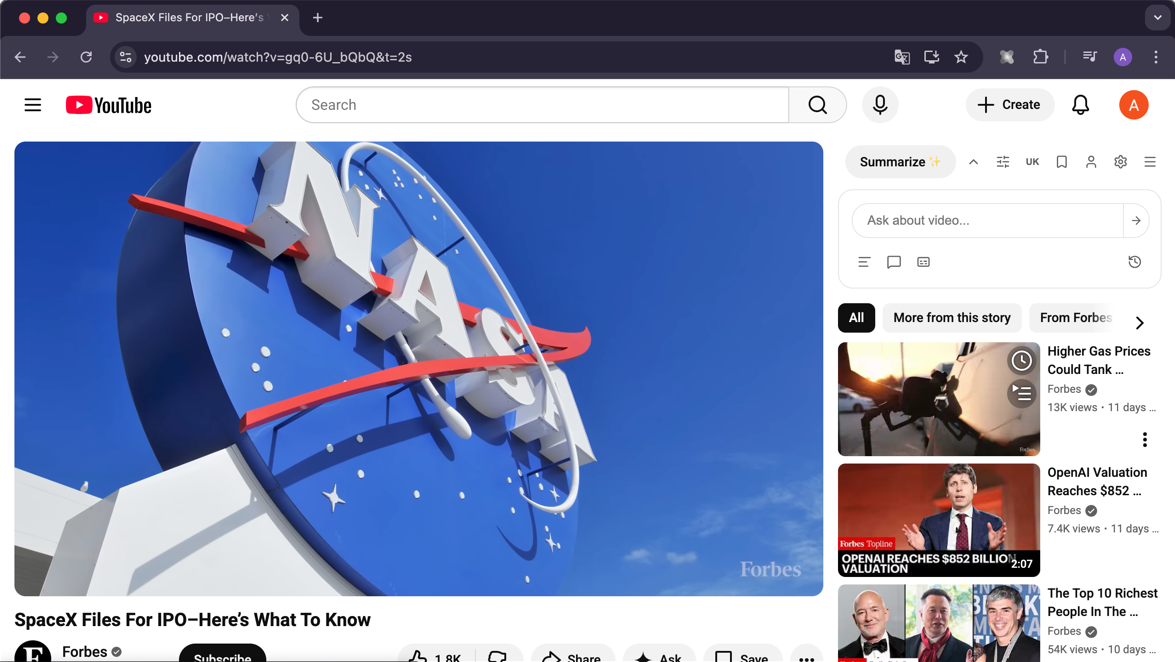Open the Top 10 Richest People title
This screenshot has height=662, width=1175.
point(1102,602)
